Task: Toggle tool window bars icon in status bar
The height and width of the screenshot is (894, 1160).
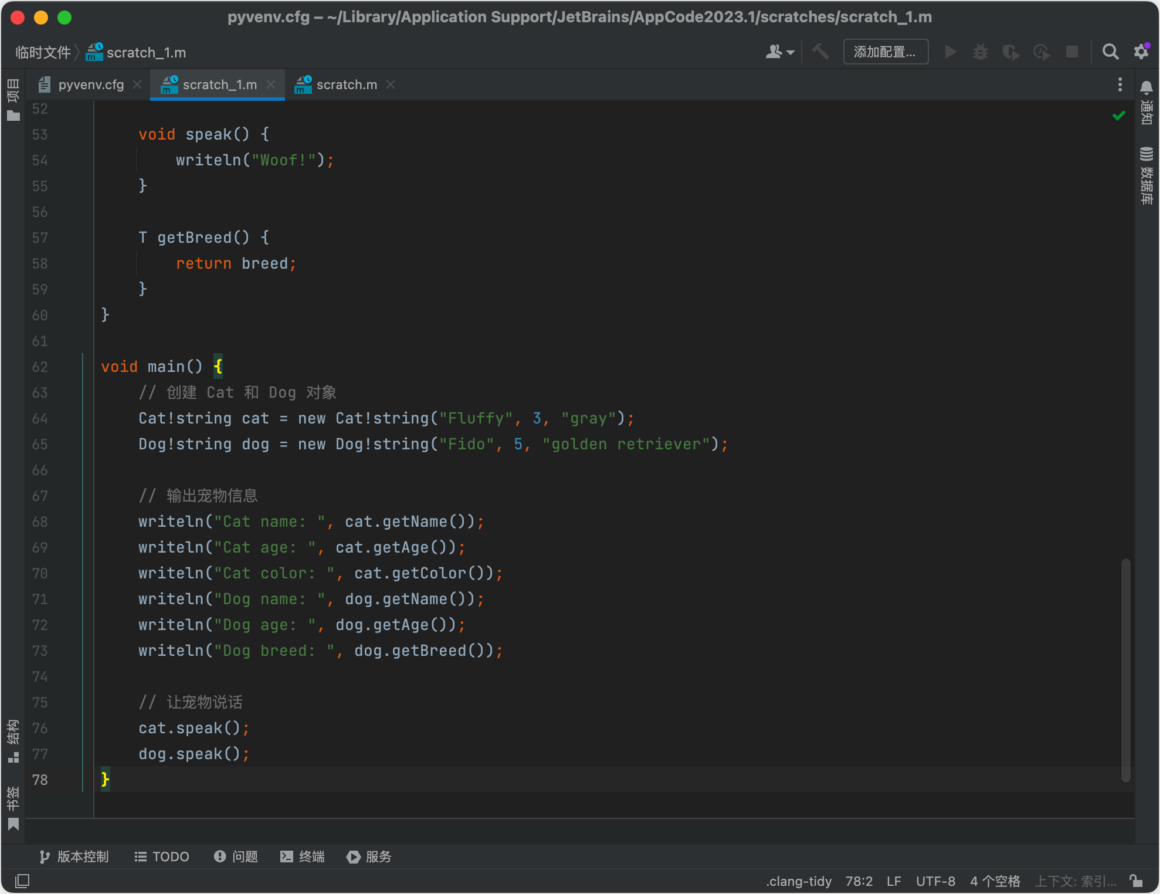Action: point(22,881)
